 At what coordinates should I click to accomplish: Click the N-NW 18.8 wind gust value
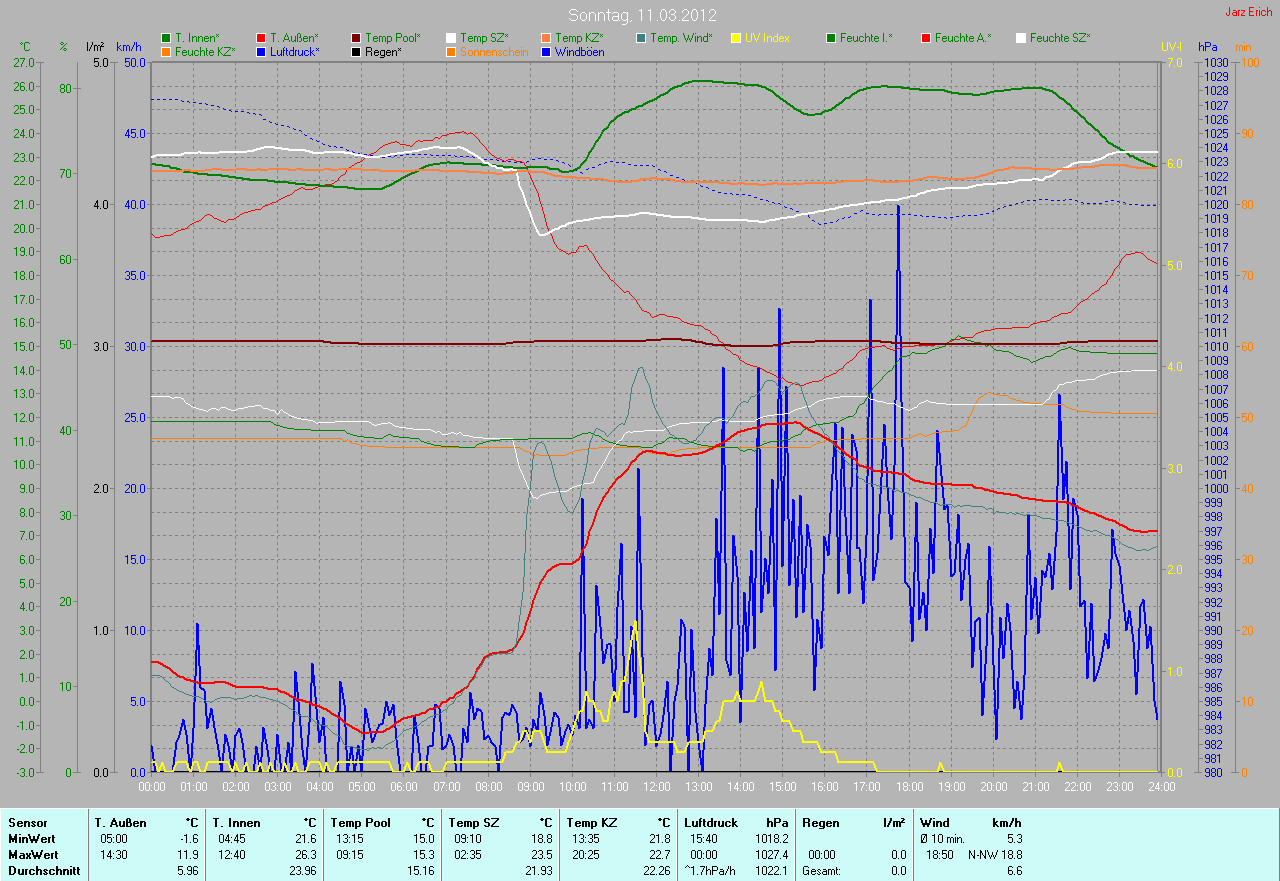(995, 855)
